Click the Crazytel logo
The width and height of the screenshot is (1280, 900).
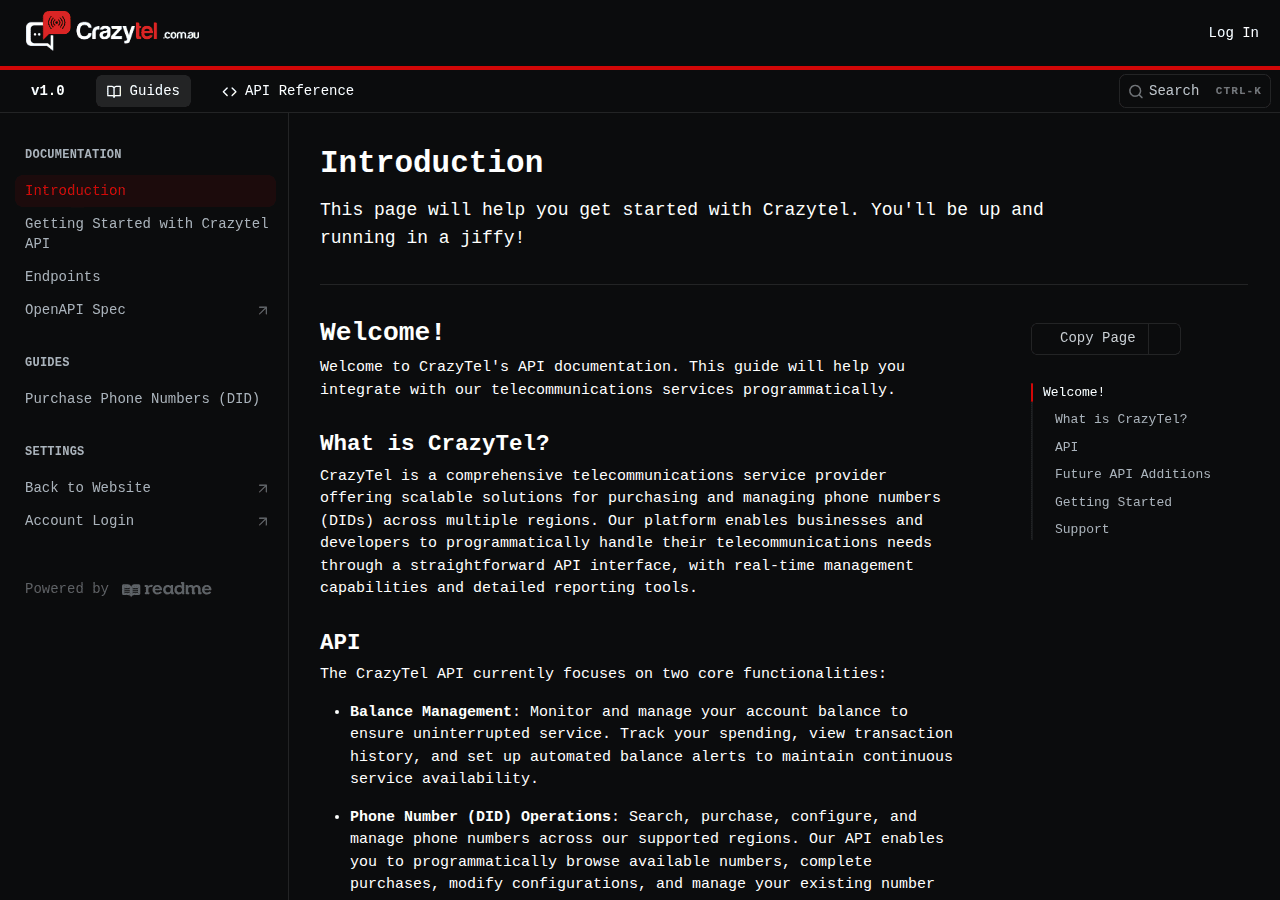coord(112,32)
